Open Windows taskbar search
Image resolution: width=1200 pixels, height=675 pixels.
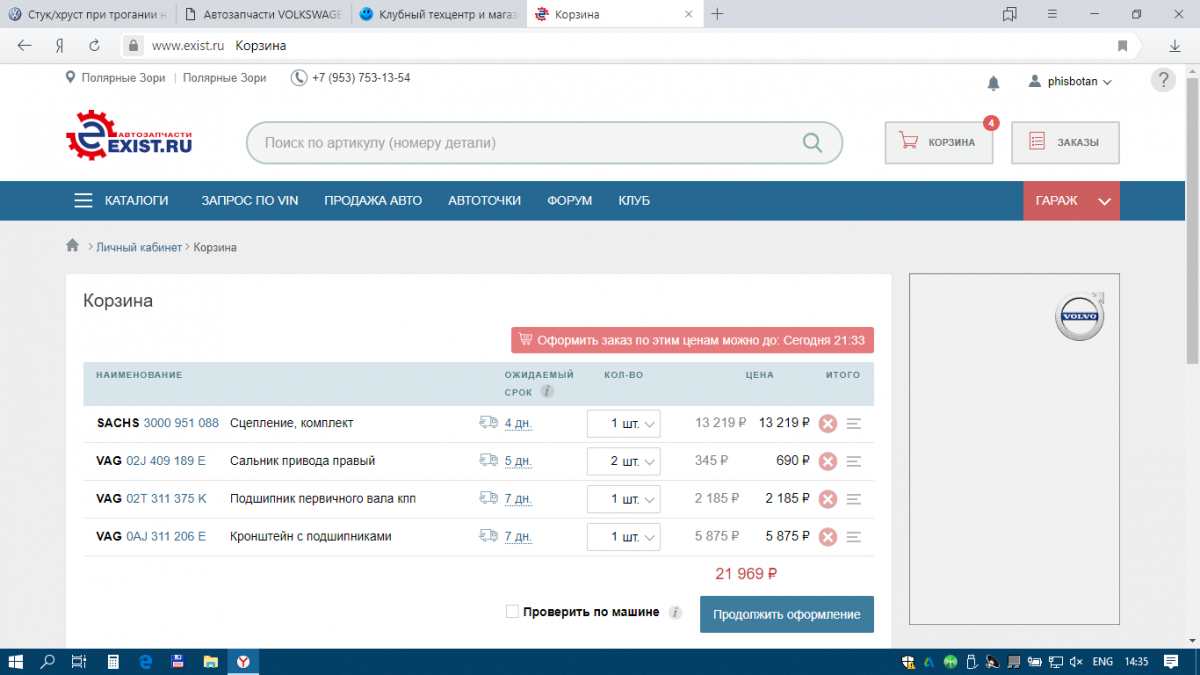pyautogui.click(x=47, y=661)
